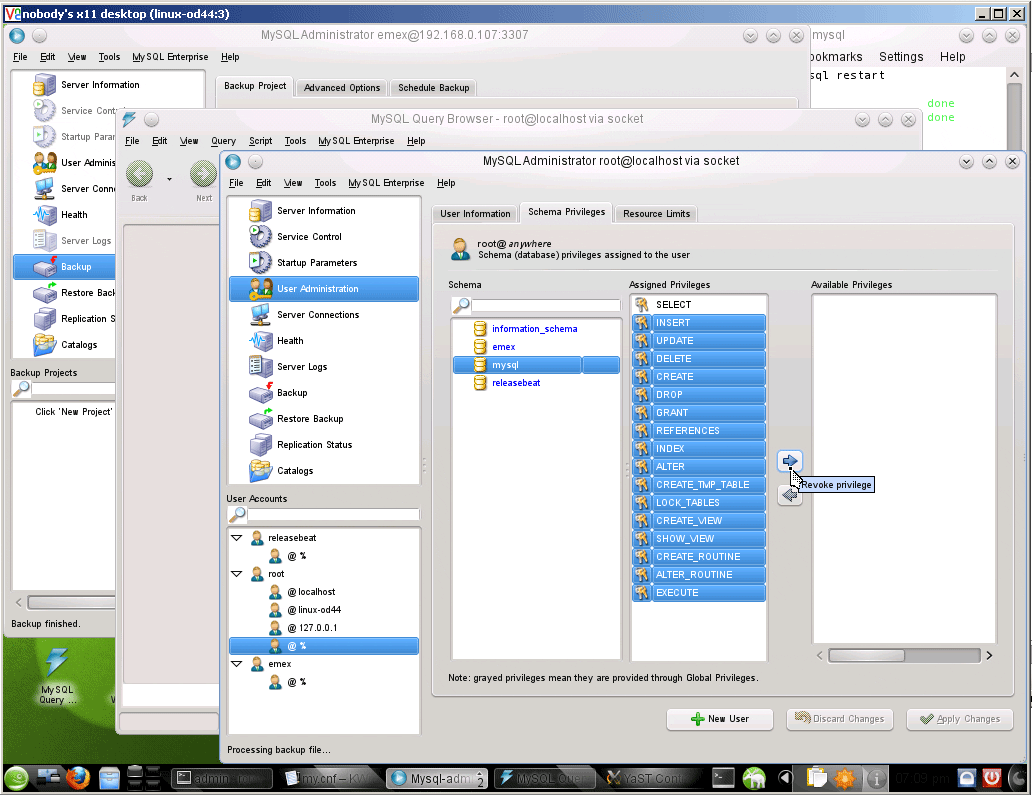The image size is (1032, 795).
Task: Click the Assign privilege left-arrow button
Action: 789,495
